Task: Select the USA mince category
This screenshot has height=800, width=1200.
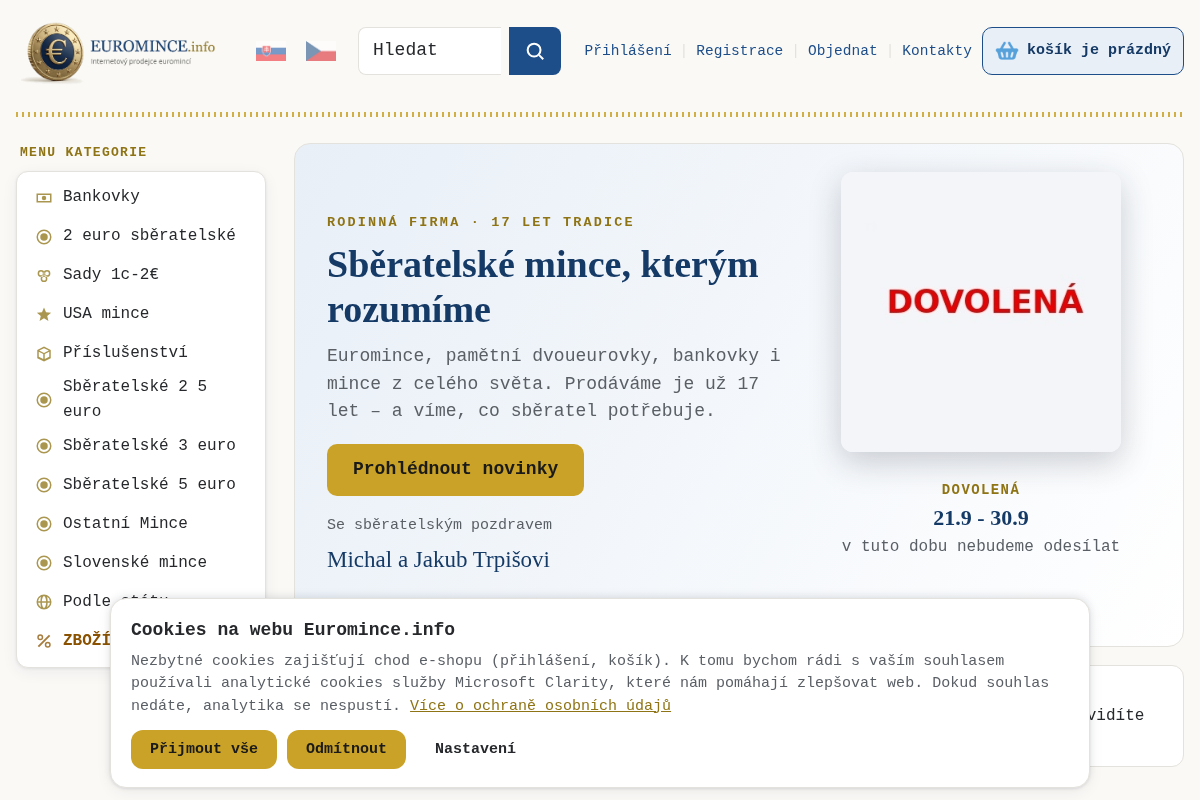Action: 141,314
